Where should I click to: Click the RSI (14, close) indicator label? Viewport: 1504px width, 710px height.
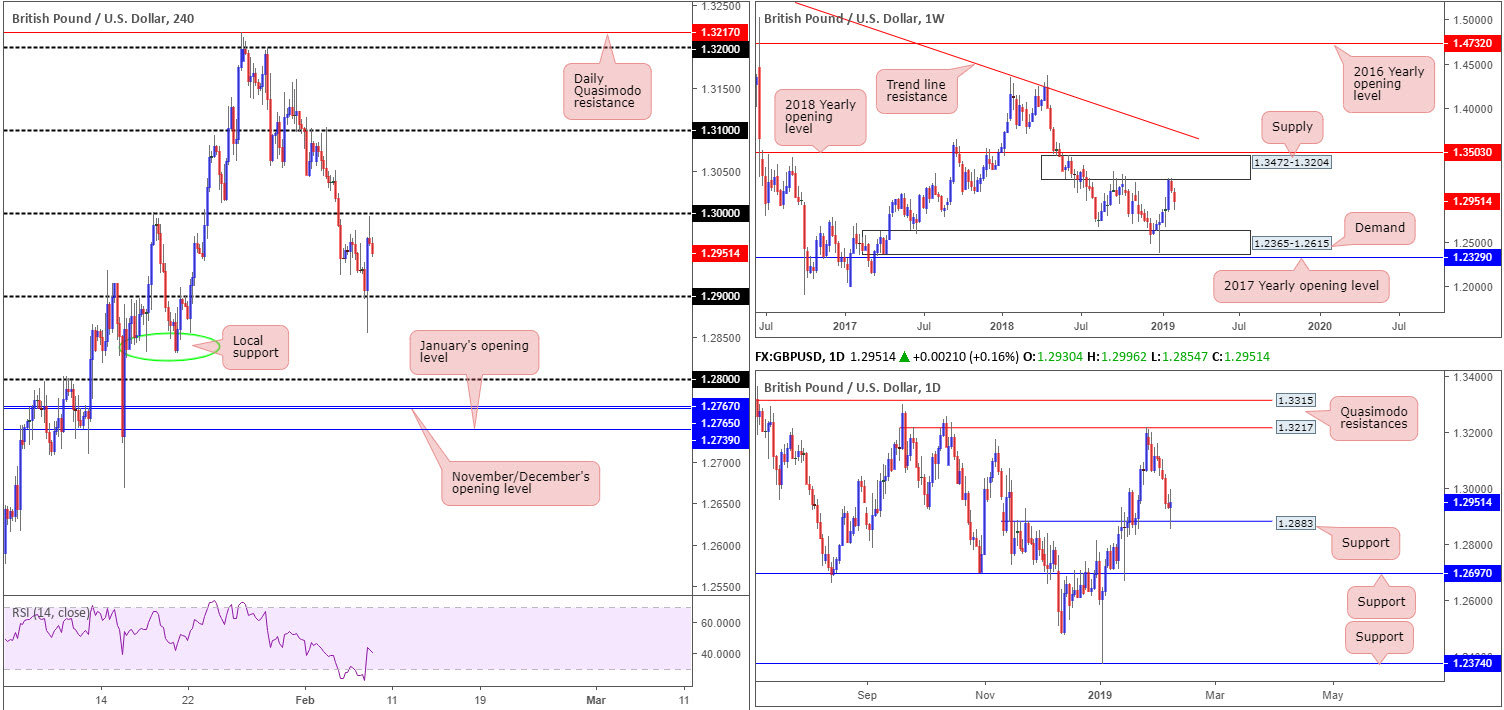[x=50, y=612]
